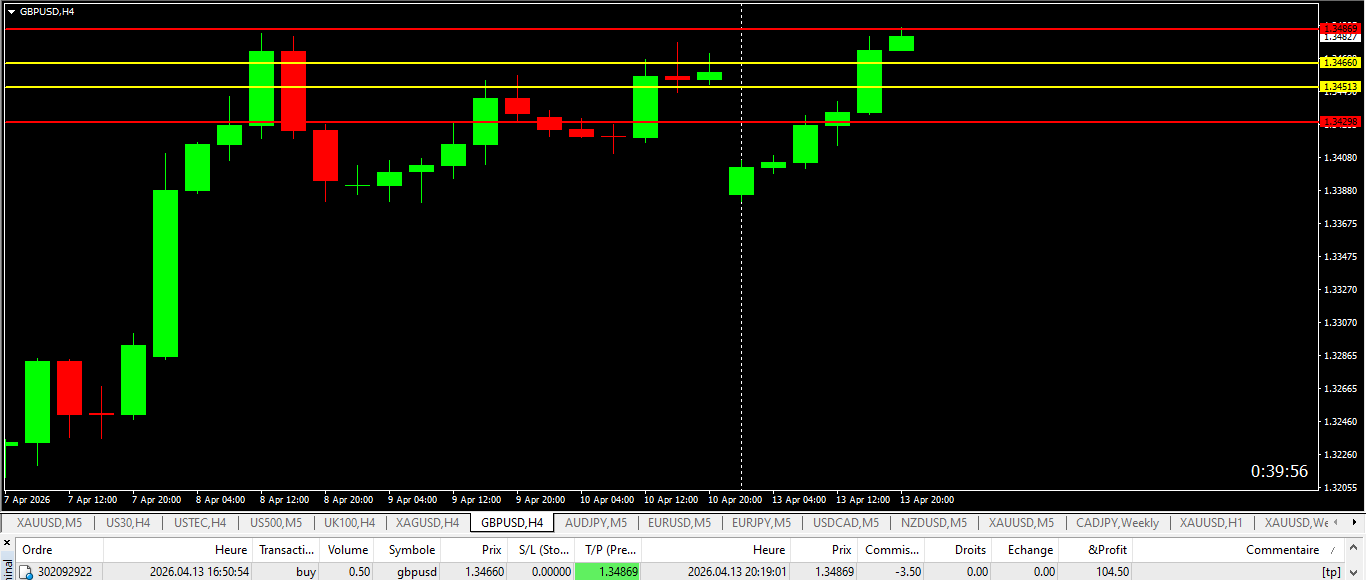Viewport: 1366px width, 580px height.
Task: Click the 1.33070 price scale value
Action: [x=1340, y=322]
